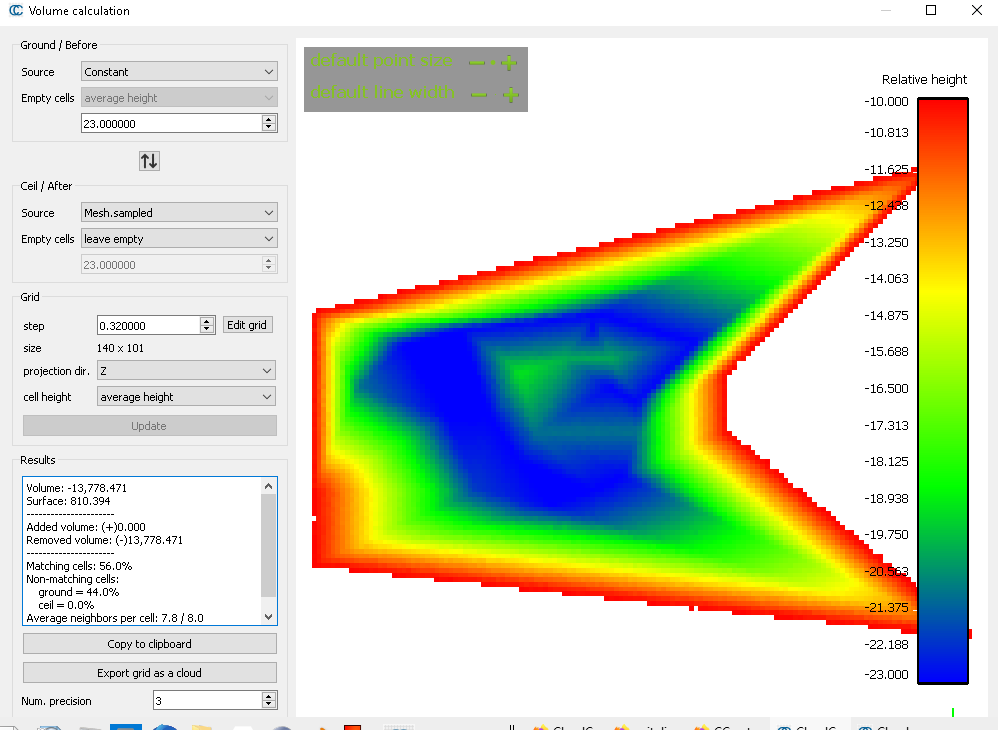
Task: Expand the Ceil empty cells 'leave empty' dropdown
Action: coord(178,239)
